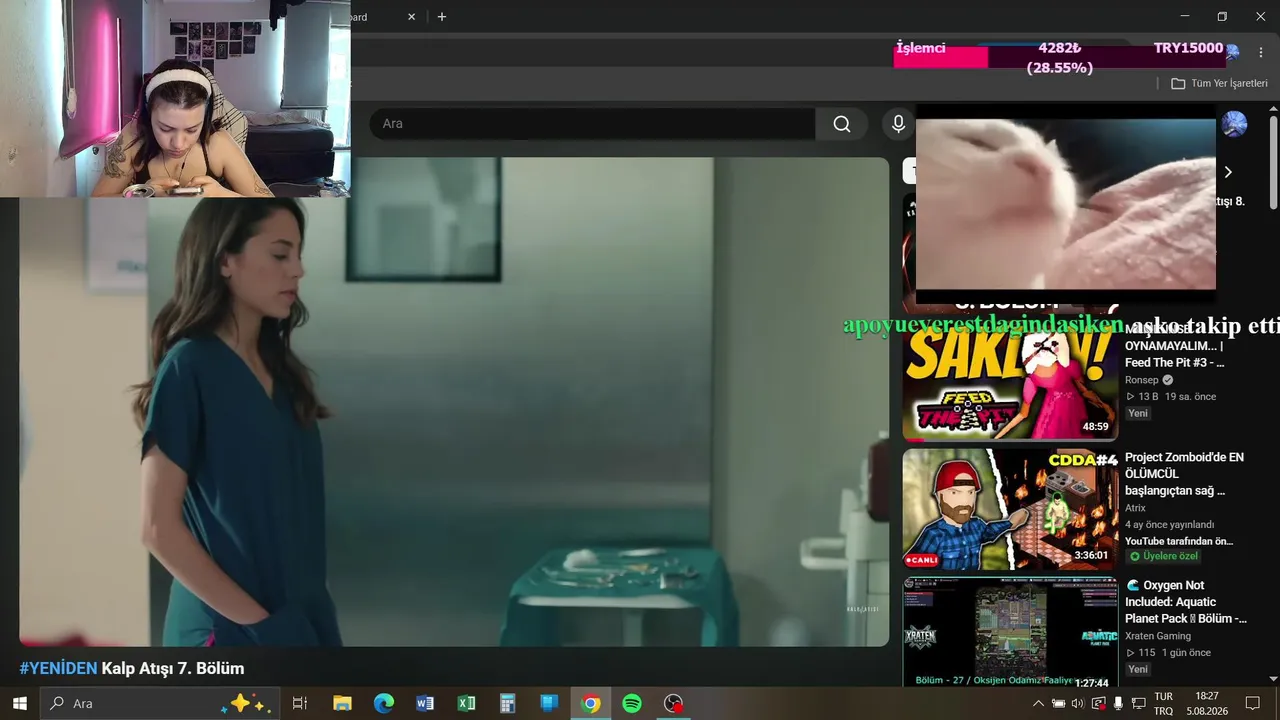Switch the TUR TRQ input language
This screenshot has width=1280, height=720.
1164,704
